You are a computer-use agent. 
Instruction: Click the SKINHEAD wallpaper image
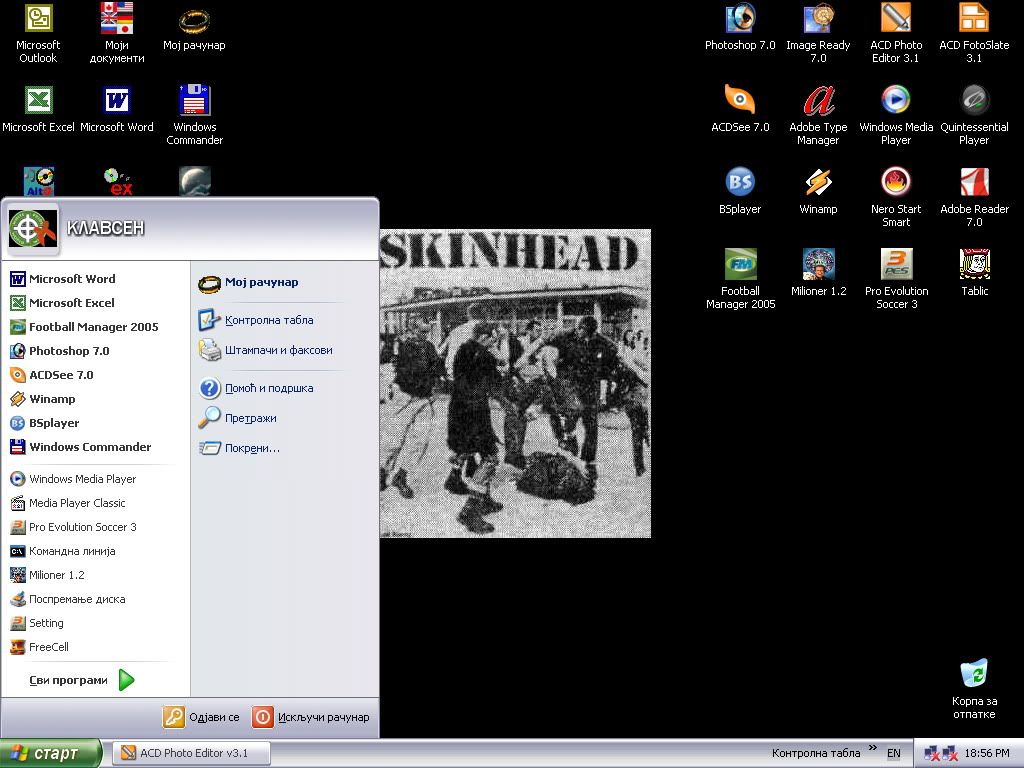[515, 383]
